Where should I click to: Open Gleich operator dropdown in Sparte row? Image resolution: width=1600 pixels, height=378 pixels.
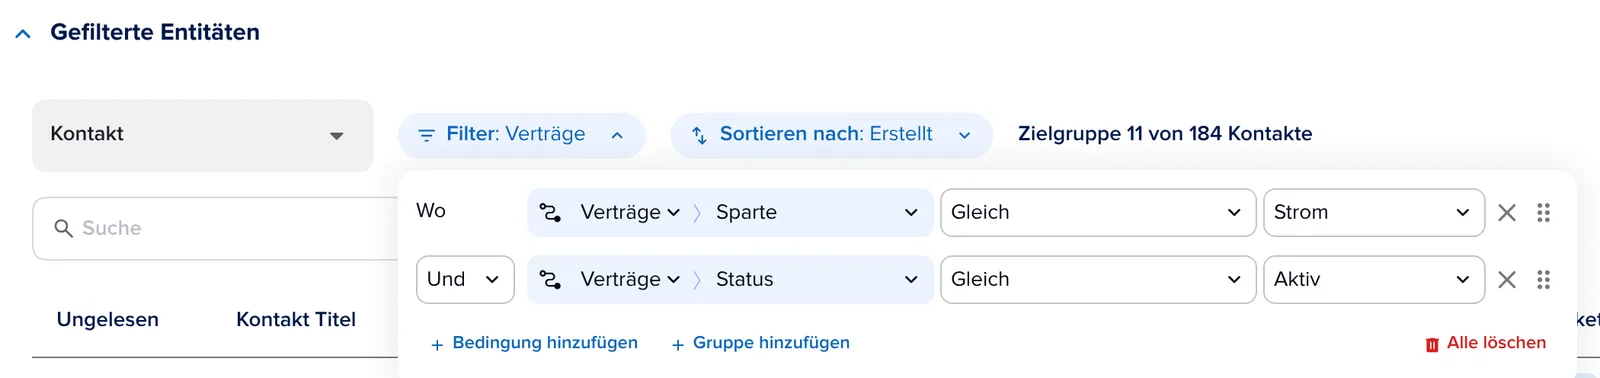pos(1098,212)
